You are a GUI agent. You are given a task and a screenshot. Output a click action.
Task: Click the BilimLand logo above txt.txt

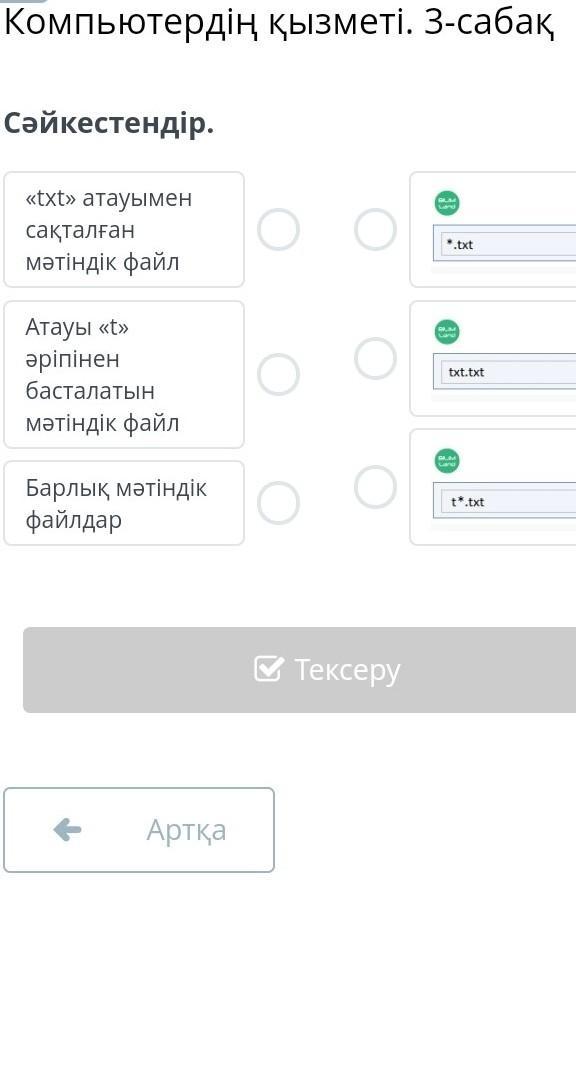click(x=448, y=332)
